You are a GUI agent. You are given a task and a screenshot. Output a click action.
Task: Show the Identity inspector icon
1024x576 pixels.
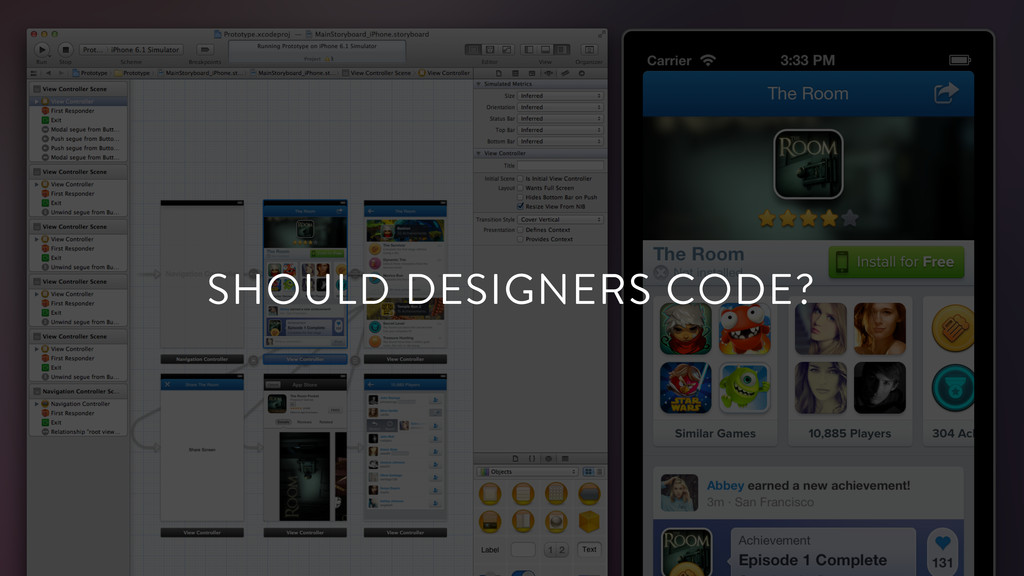[x=532, y=73]
